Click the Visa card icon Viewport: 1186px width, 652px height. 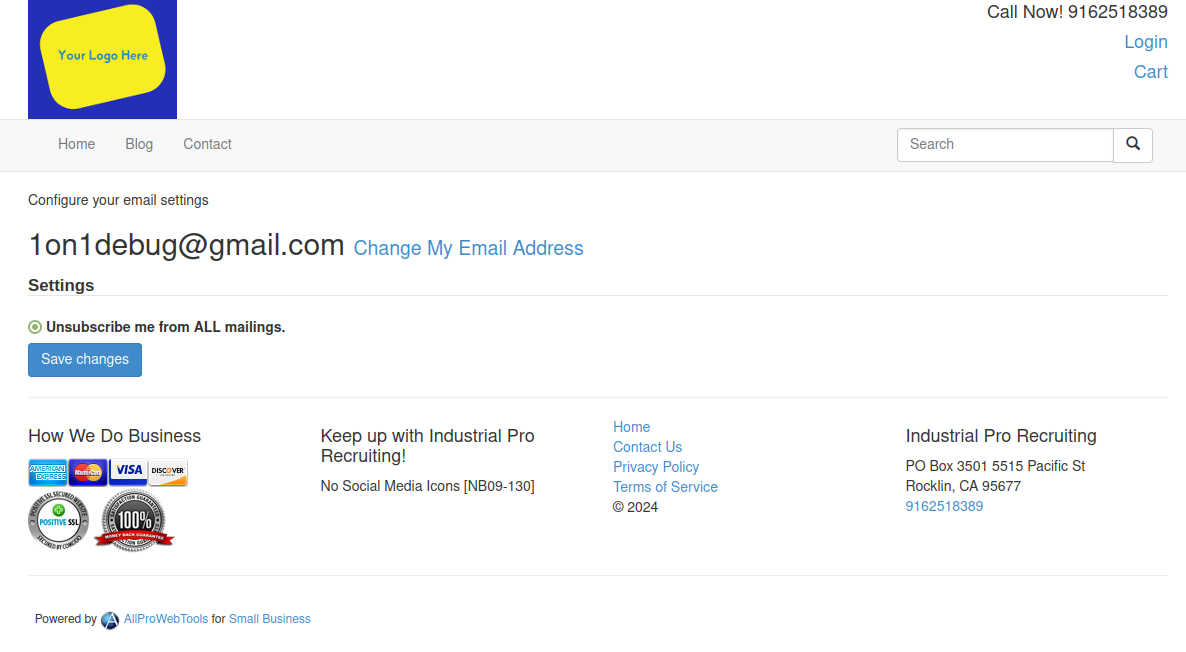(128, 472)
